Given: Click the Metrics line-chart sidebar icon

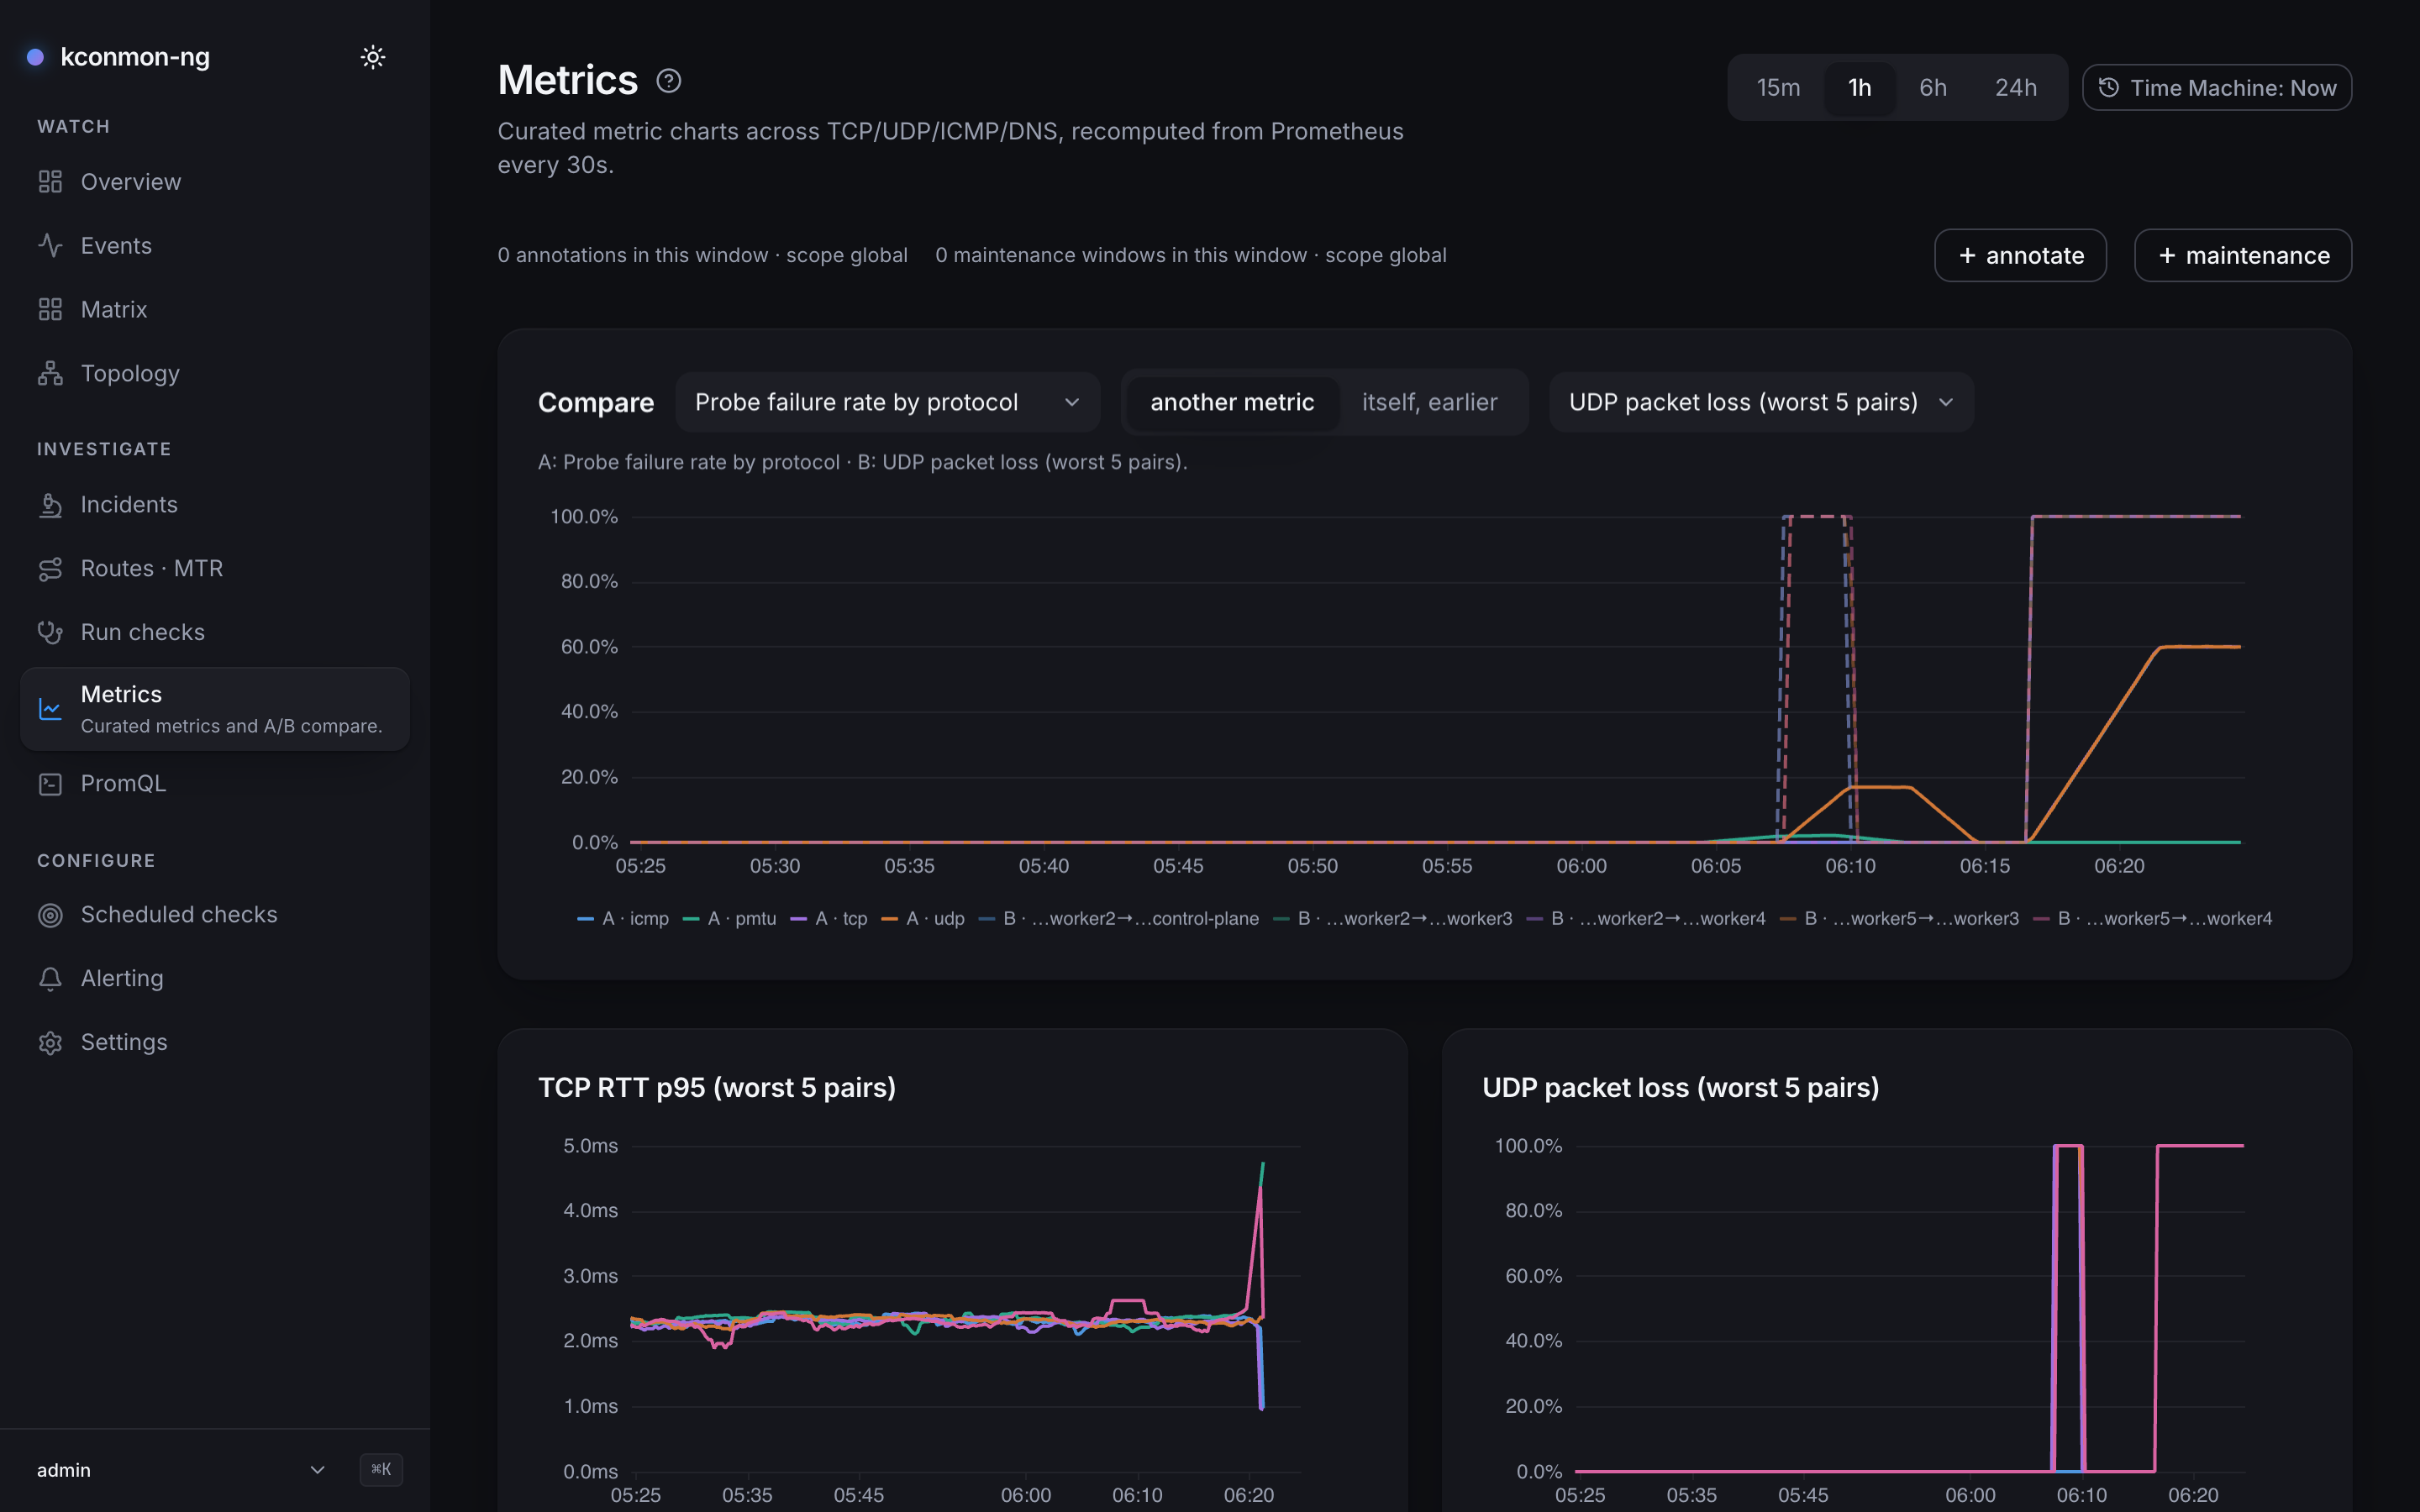Looking at the screenshot, I should click(x=50, y=709).
